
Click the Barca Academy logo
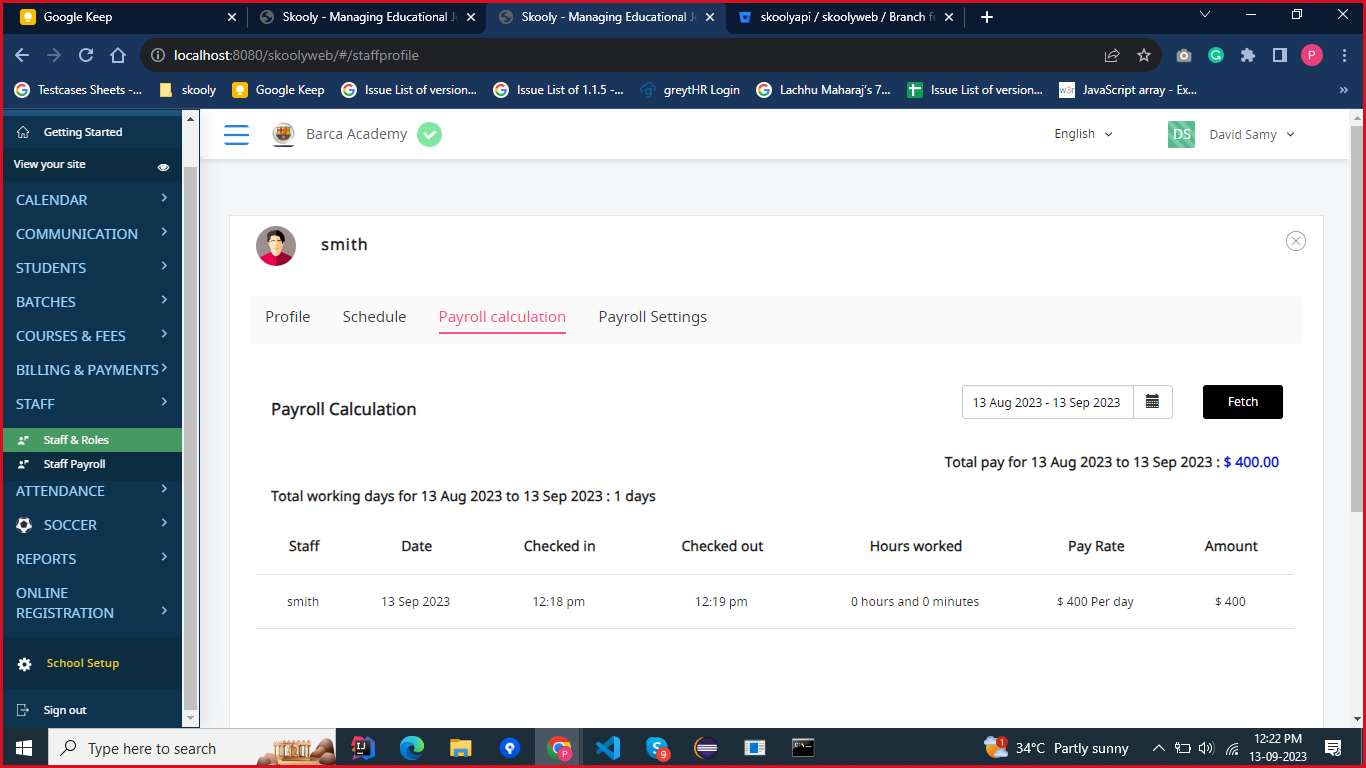(x=284, y=134)
